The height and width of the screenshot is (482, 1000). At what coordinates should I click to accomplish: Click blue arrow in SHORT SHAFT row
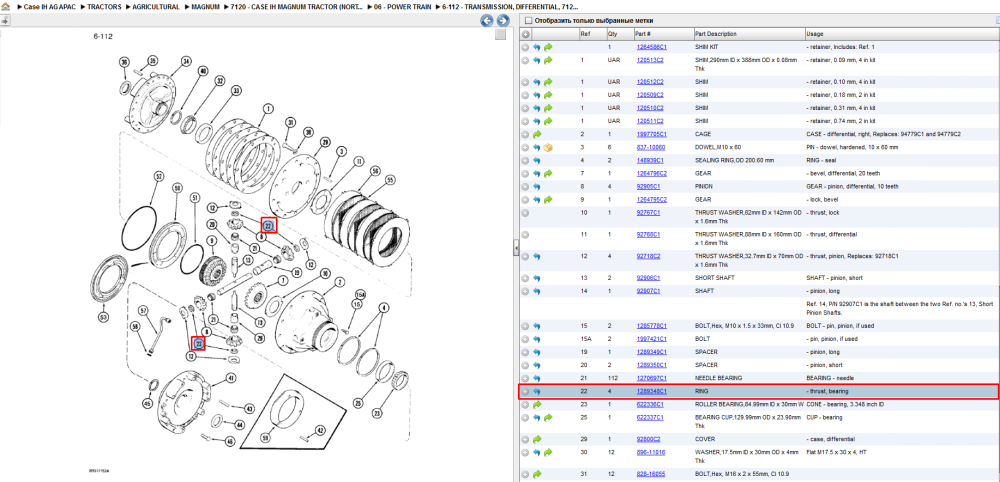point(537,278)
